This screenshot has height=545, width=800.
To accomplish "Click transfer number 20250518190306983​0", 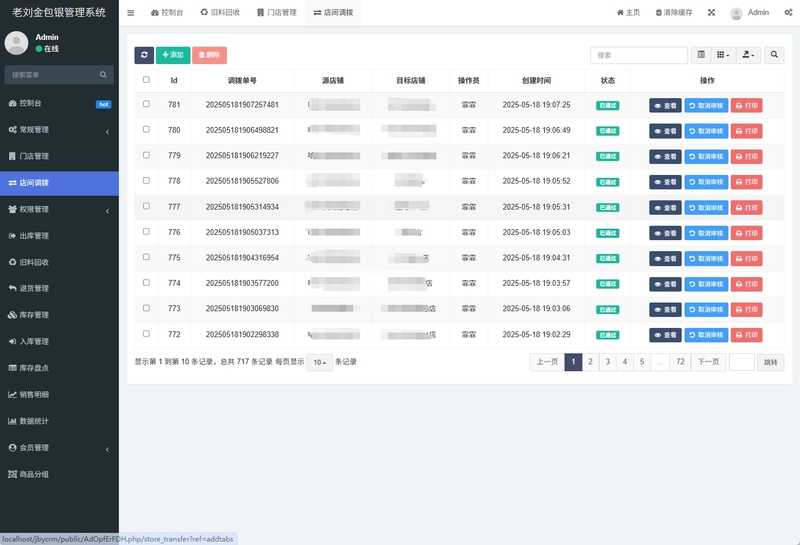I will [x=242, y=309].
